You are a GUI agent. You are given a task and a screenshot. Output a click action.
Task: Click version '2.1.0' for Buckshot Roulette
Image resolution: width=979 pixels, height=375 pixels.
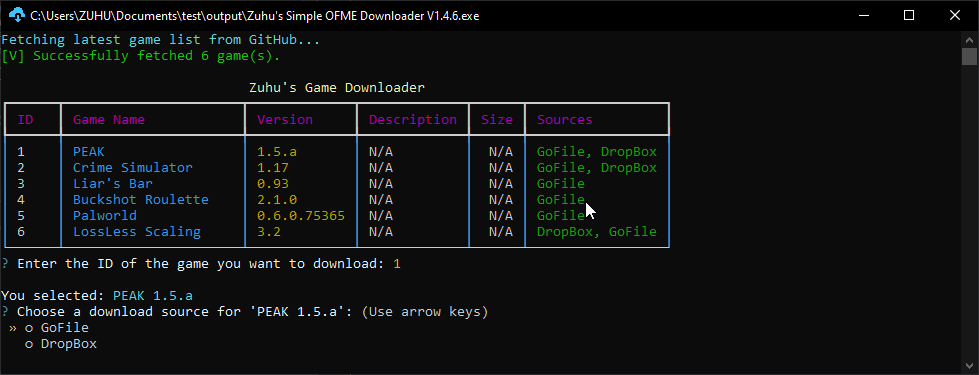[x=277, y=200]
